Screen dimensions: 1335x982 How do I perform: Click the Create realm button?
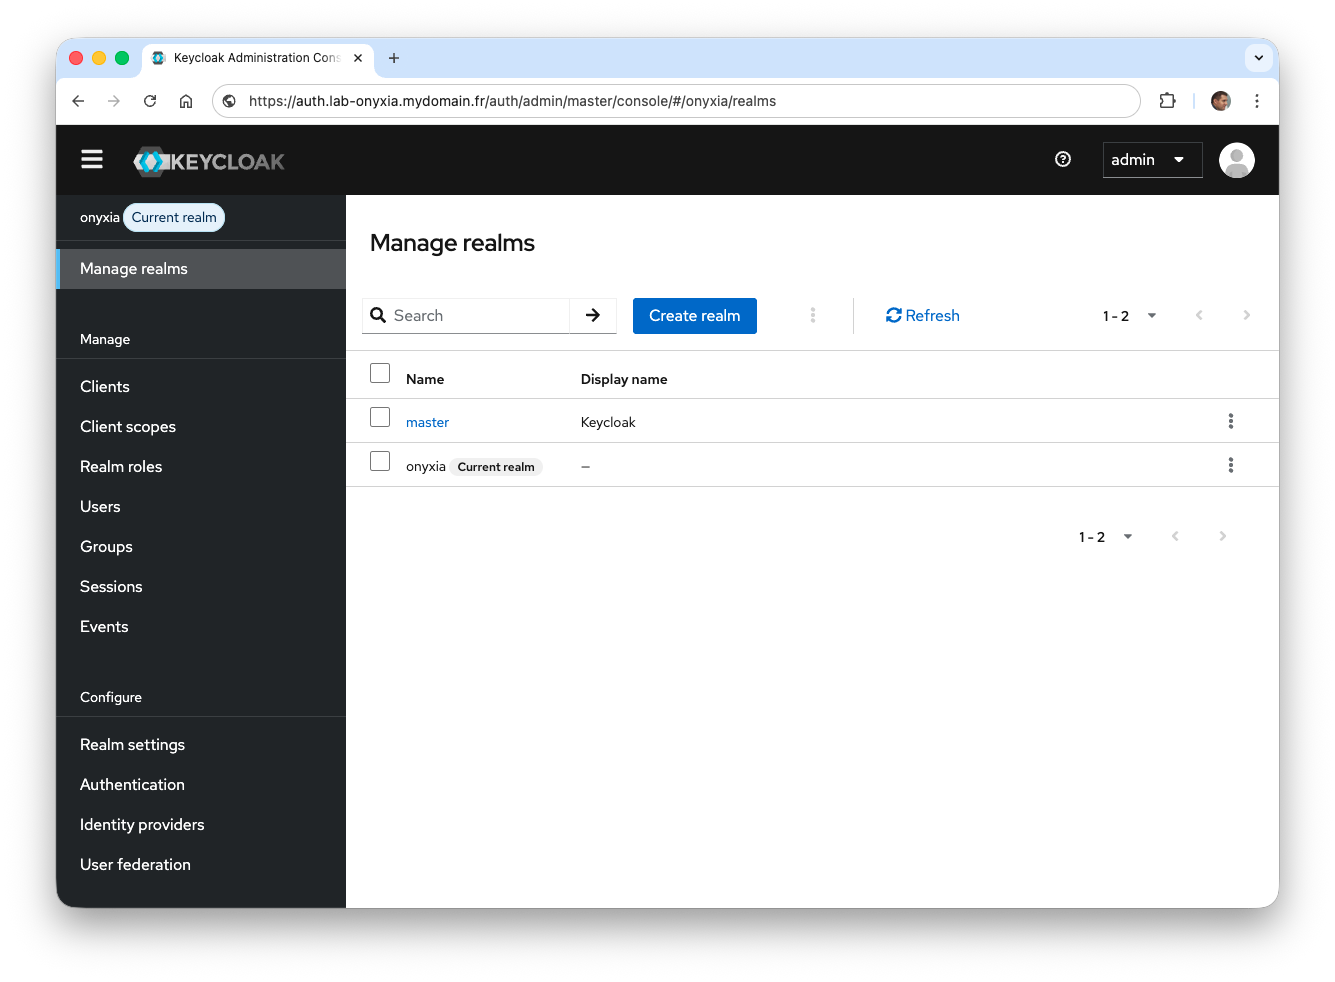(x=694, y=316)
